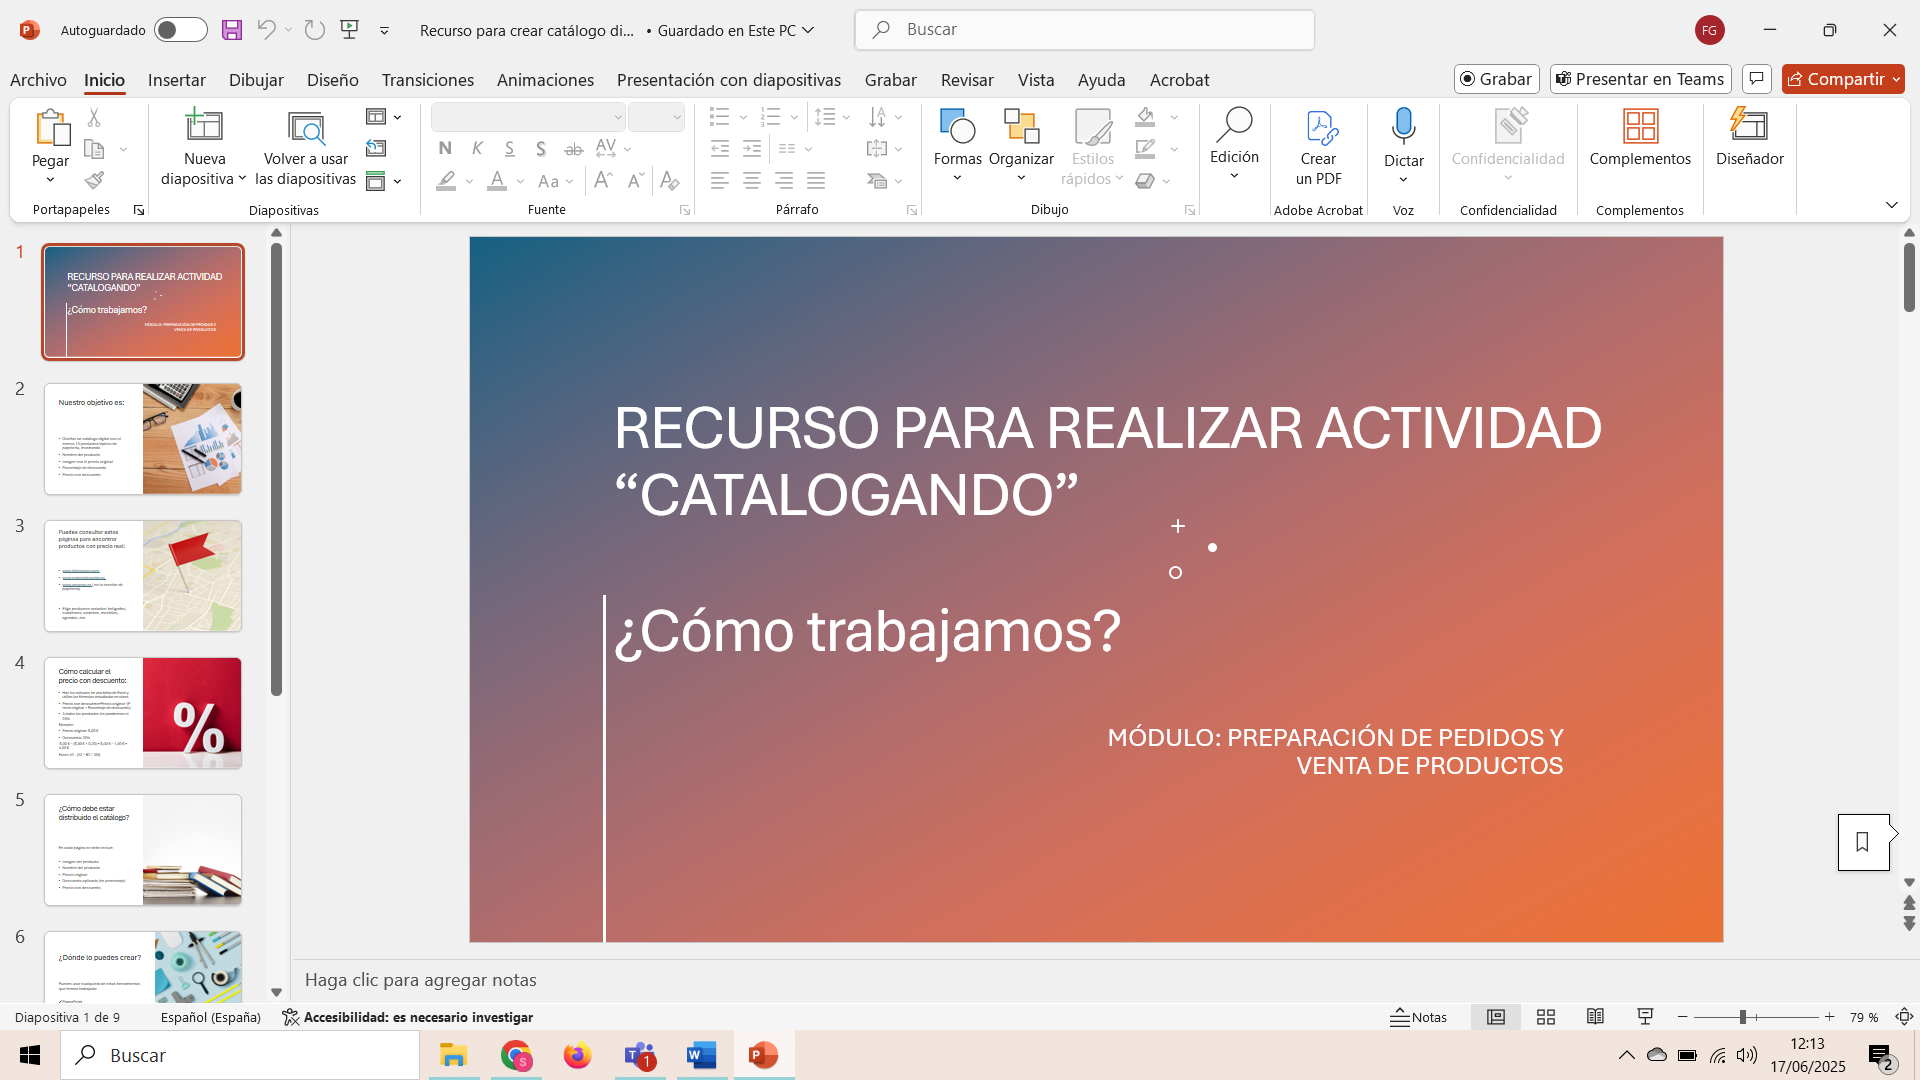Screen dimensions: 1920x1080
Task: Click the Dictar microphone icon
Action: point(1403,126)
